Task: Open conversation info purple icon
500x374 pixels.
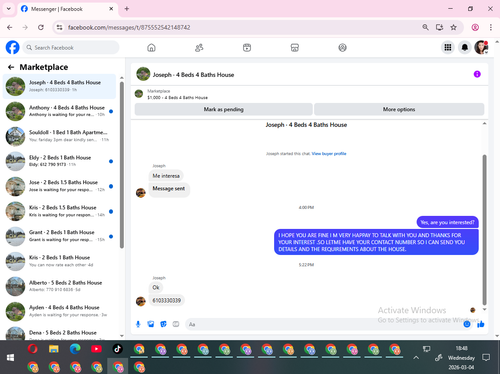Action: [x=477, y=74]
